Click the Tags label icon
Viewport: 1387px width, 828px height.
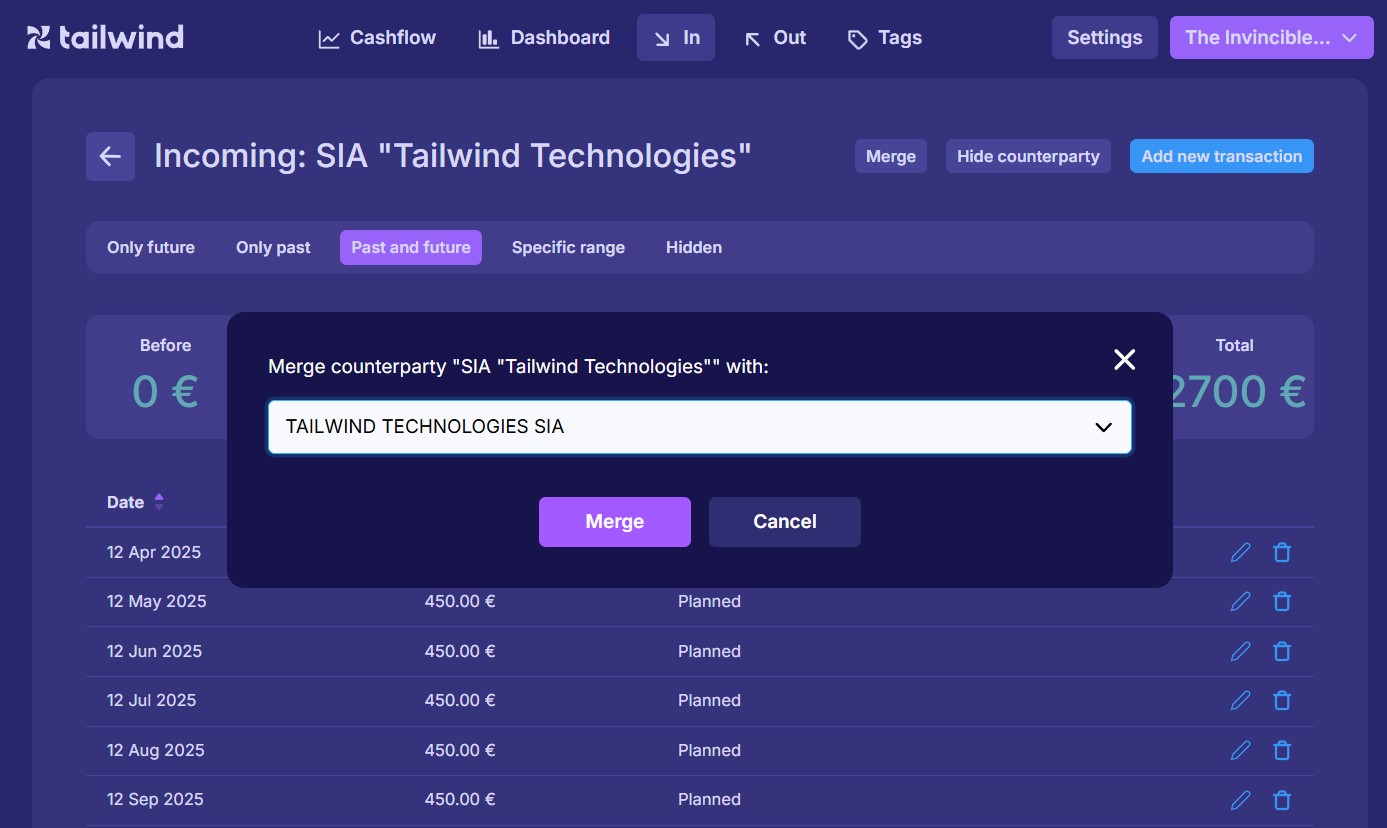pyautogui.click(x=857, y=39)
